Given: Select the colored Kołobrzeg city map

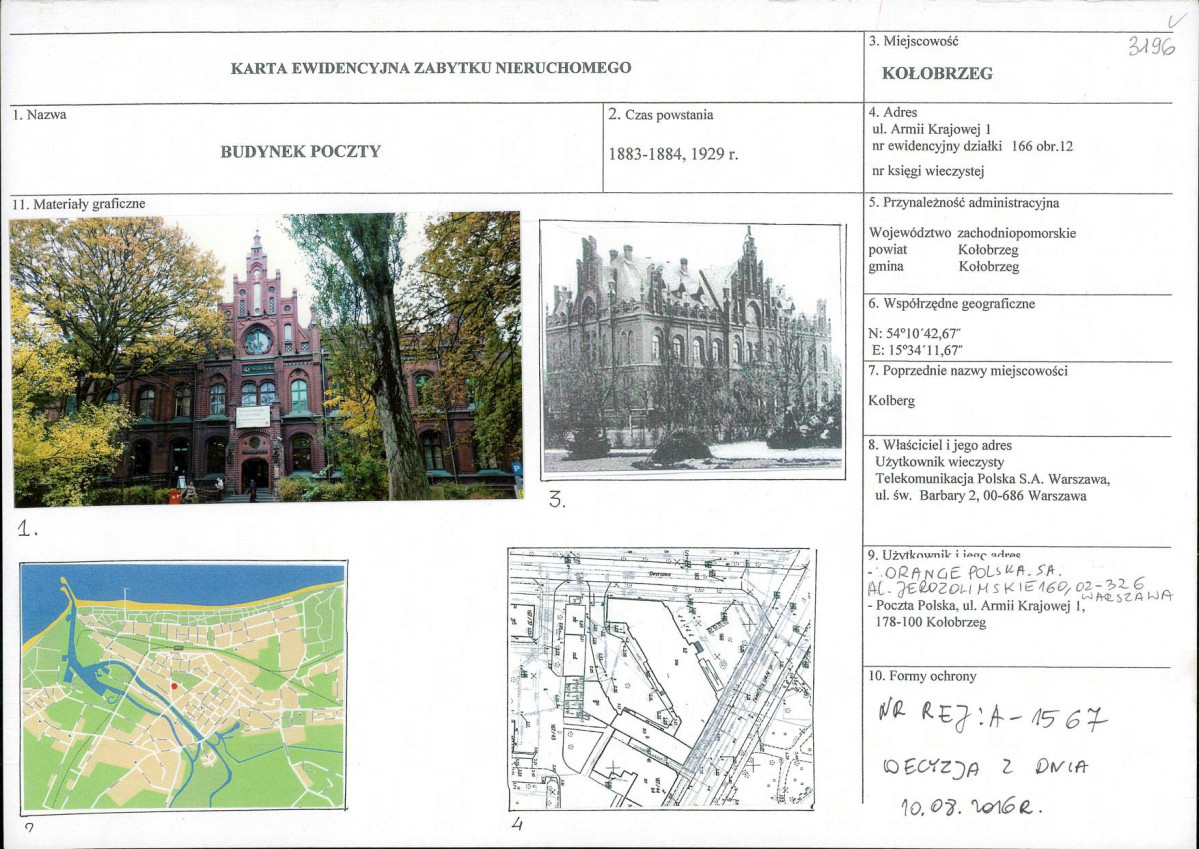Looking at the screenshot, I should [x=183, y=686].
